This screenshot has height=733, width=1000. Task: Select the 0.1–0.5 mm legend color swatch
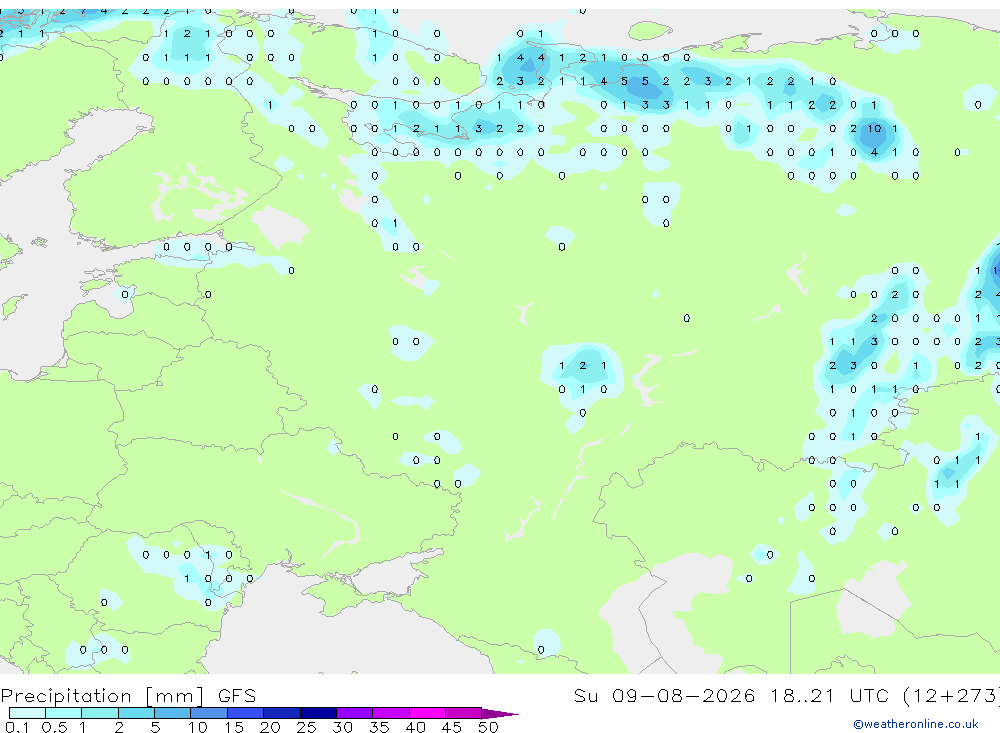(x=27, y=713)
